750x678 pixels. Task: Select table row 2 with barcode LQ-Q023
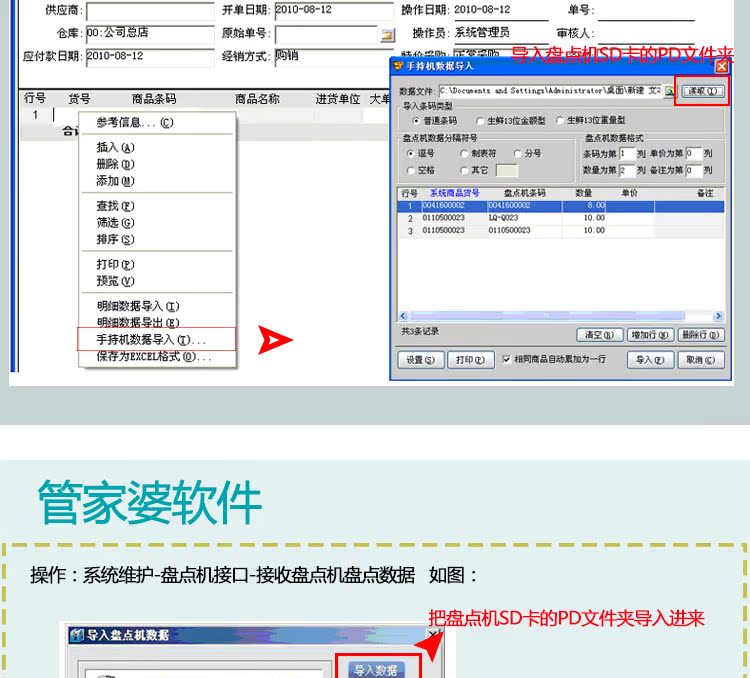pyautogui.click(x=561, y=218)
